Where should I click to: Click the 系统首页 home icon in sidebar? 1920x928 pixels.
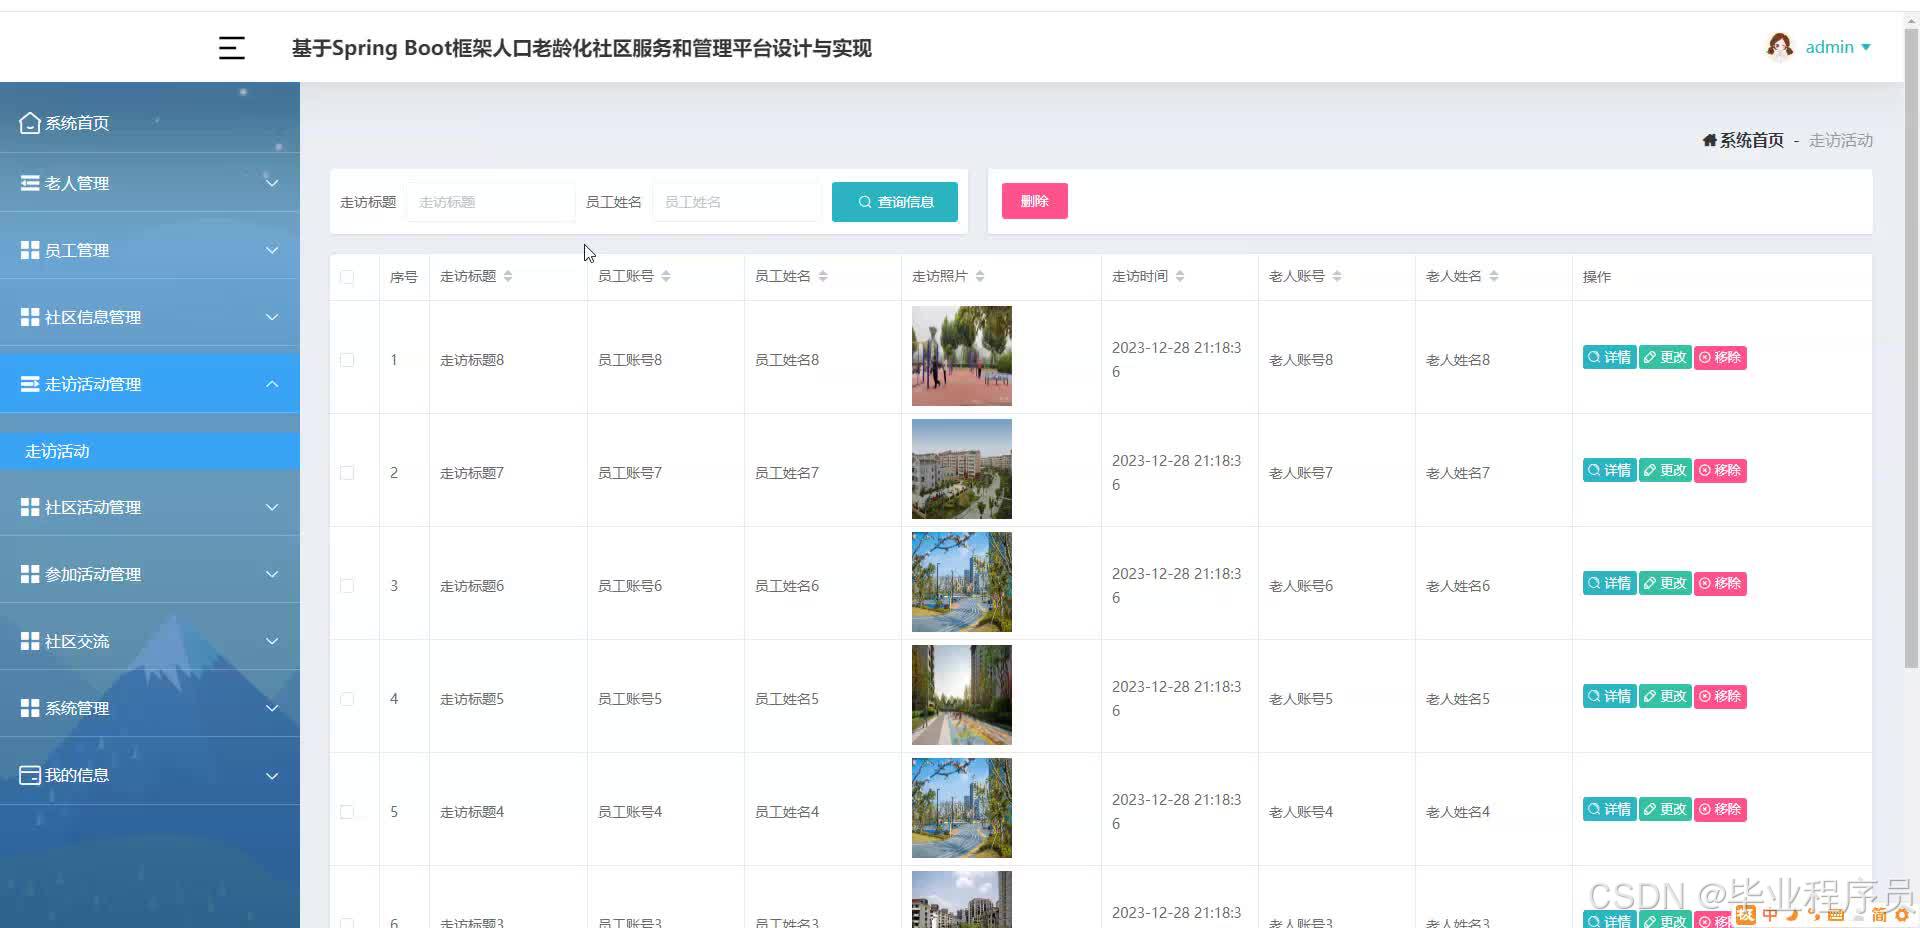point(30,122)
